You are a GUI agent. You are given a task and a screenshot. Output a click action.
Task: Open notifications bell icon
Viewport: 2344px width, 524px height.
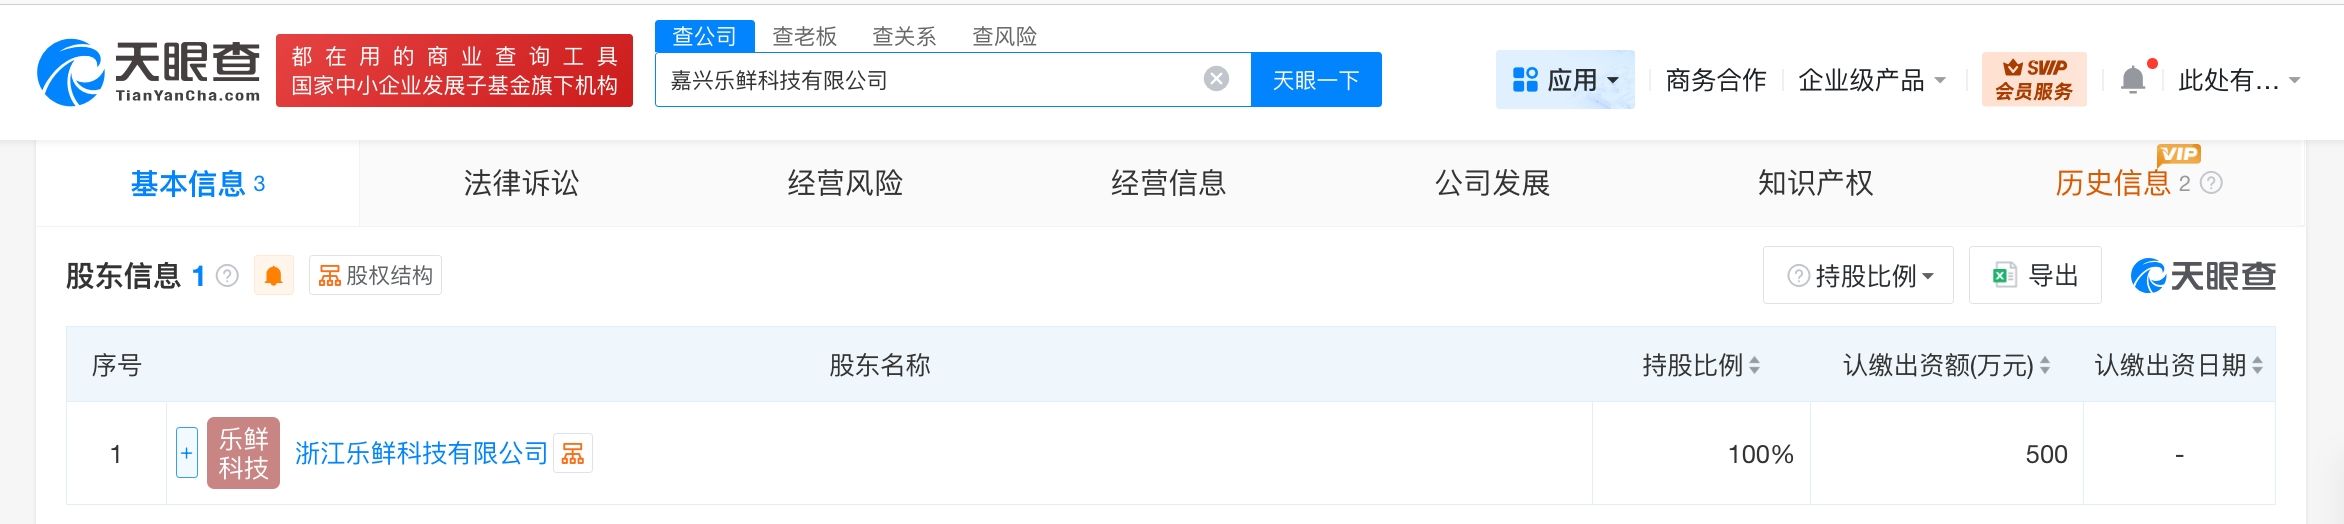(x=2133, y=79)
